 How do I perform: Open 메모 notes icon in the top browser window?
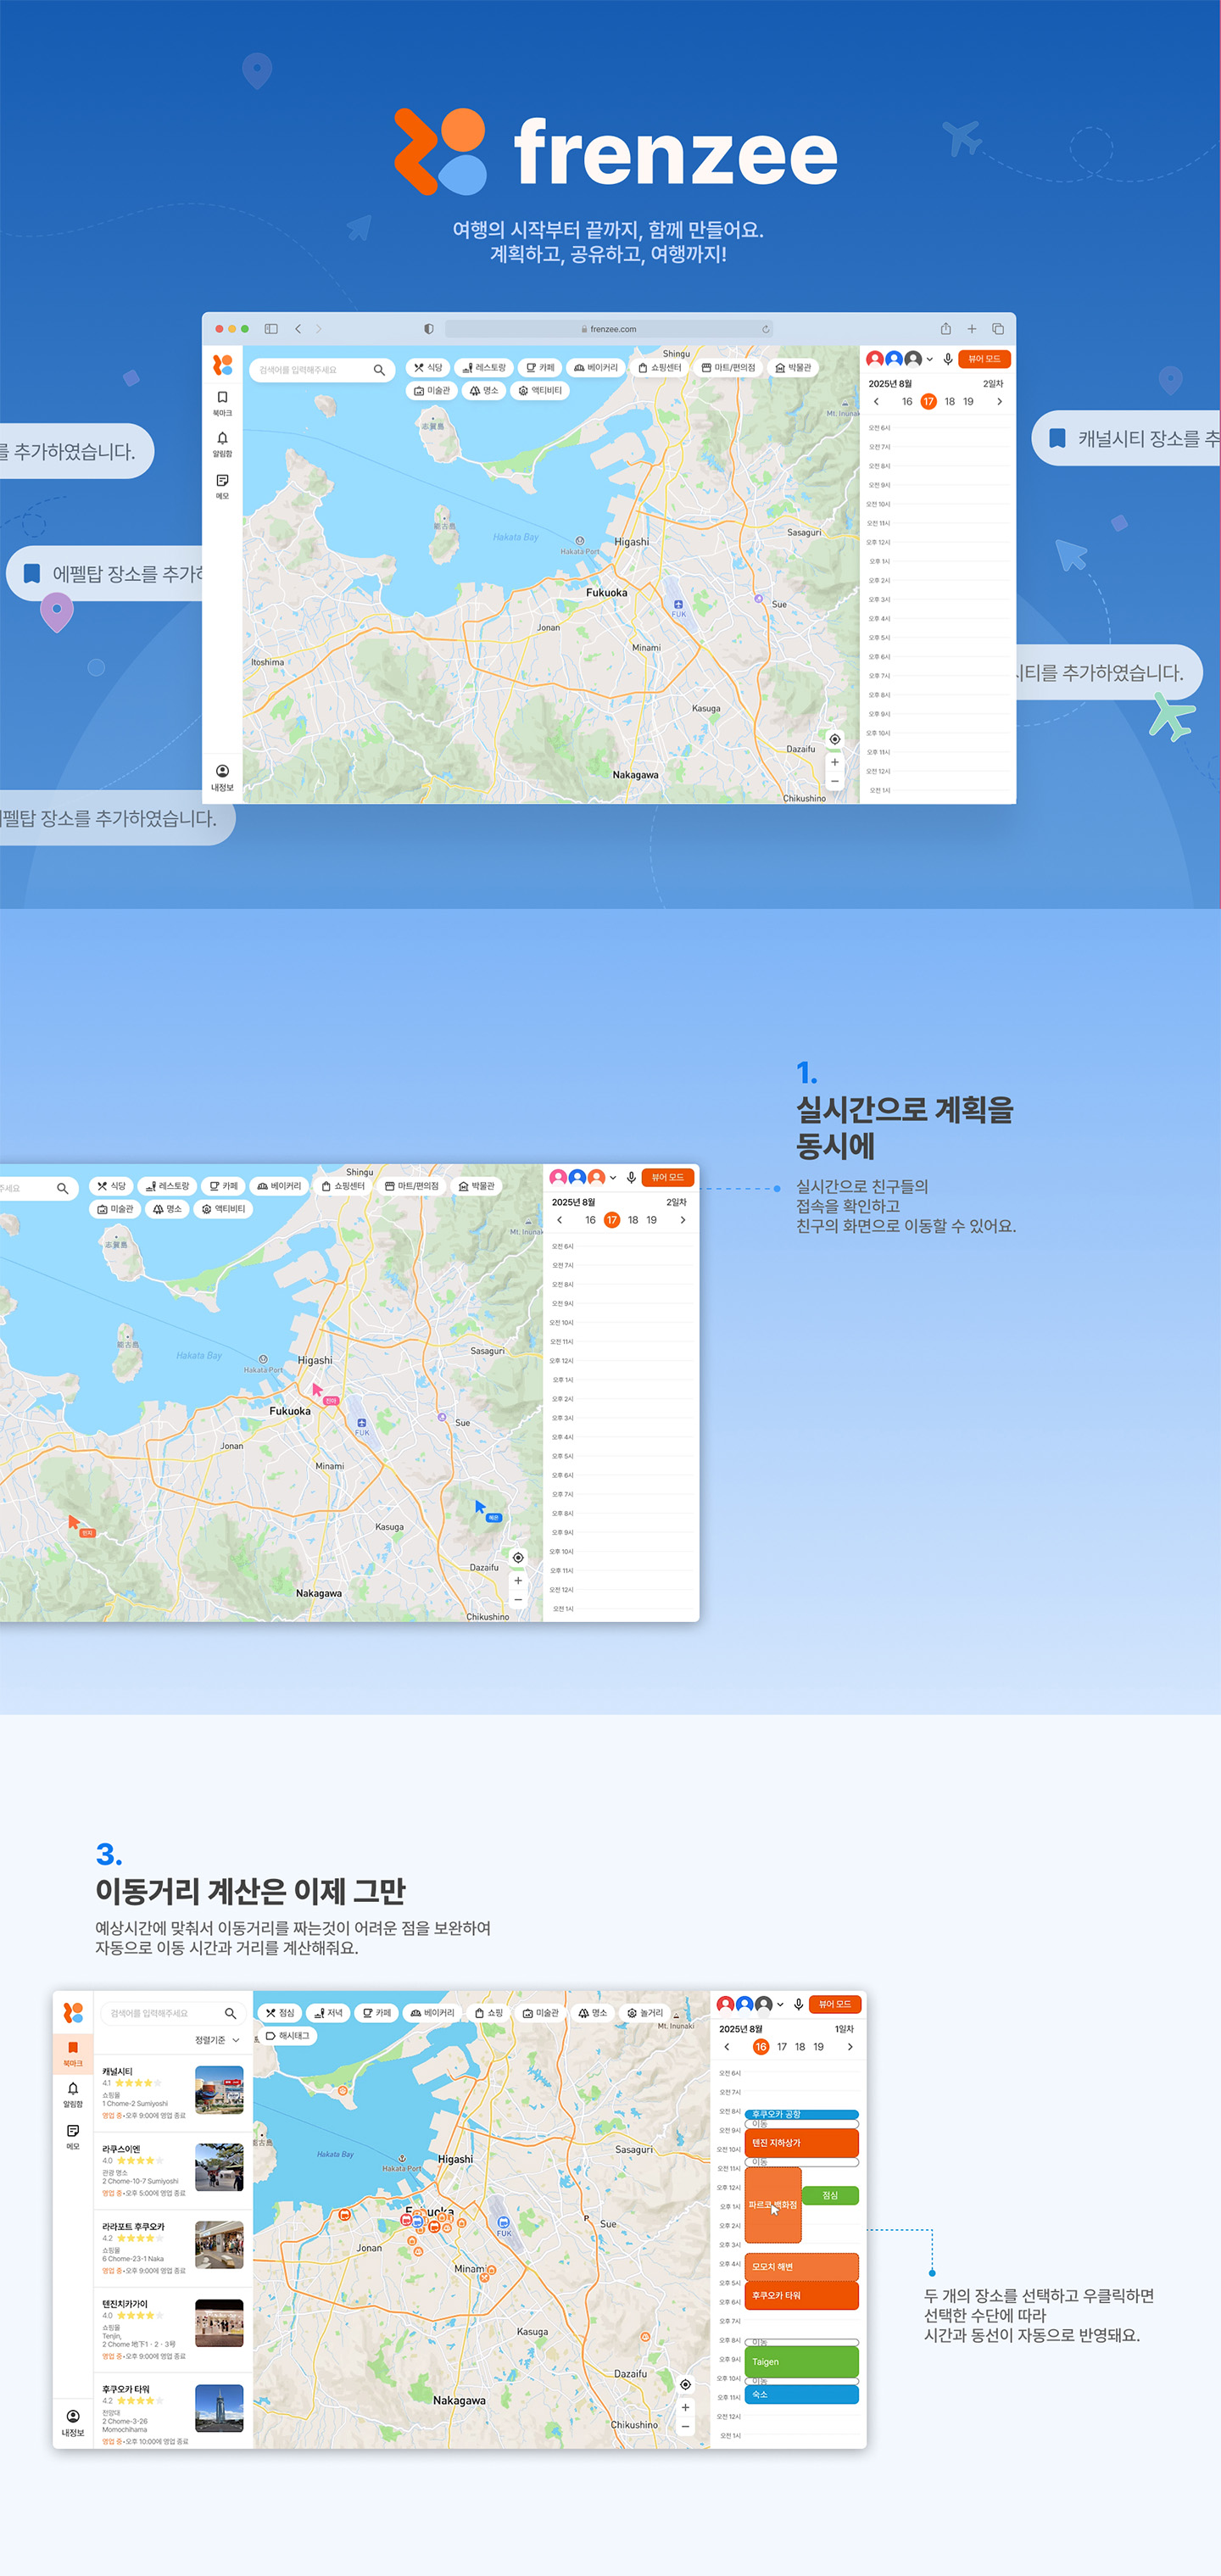222,486
